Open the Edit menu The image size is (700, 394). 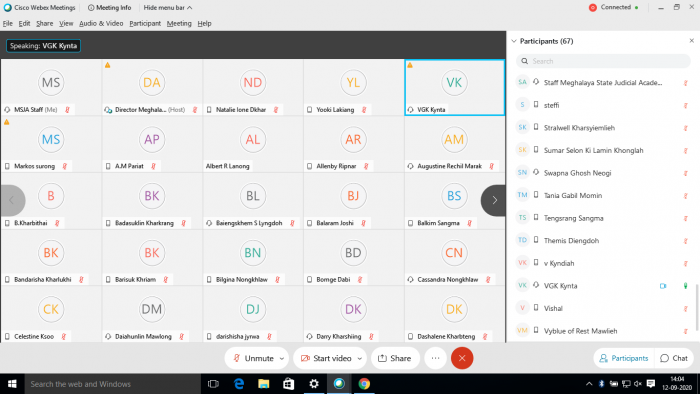pos(24,24)
